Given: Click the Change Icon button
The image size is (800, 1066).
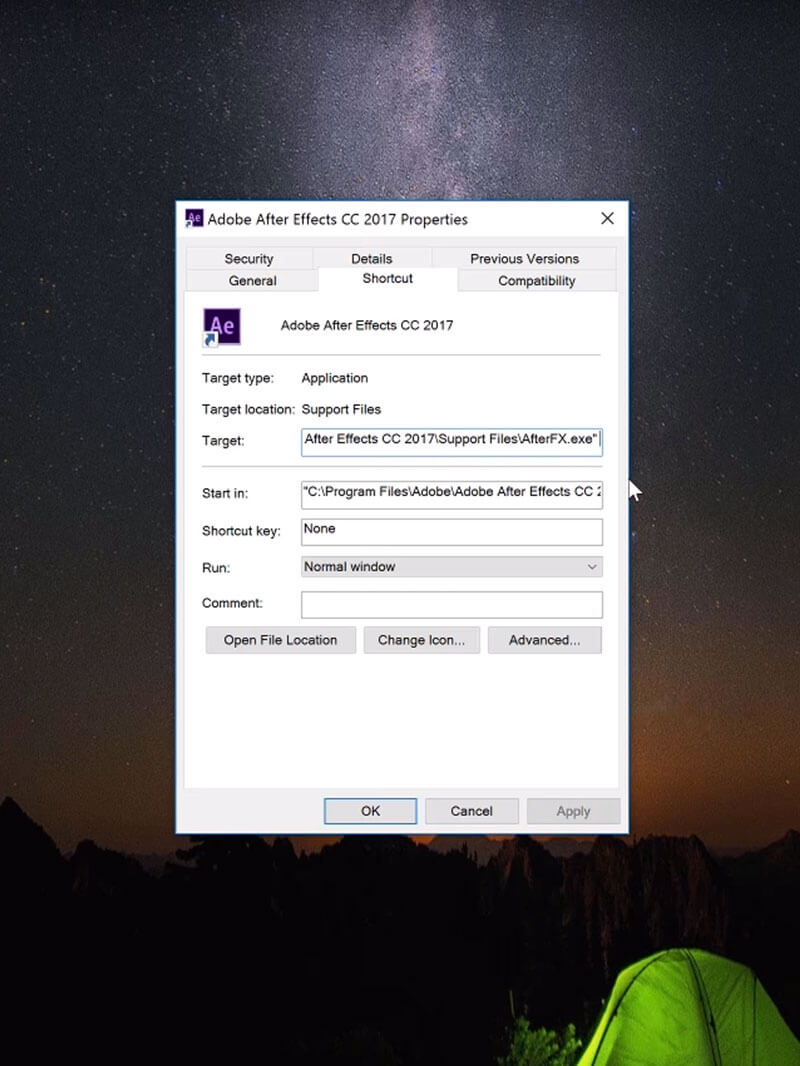Looking at the screenshot, I should (x=421, y=640).
